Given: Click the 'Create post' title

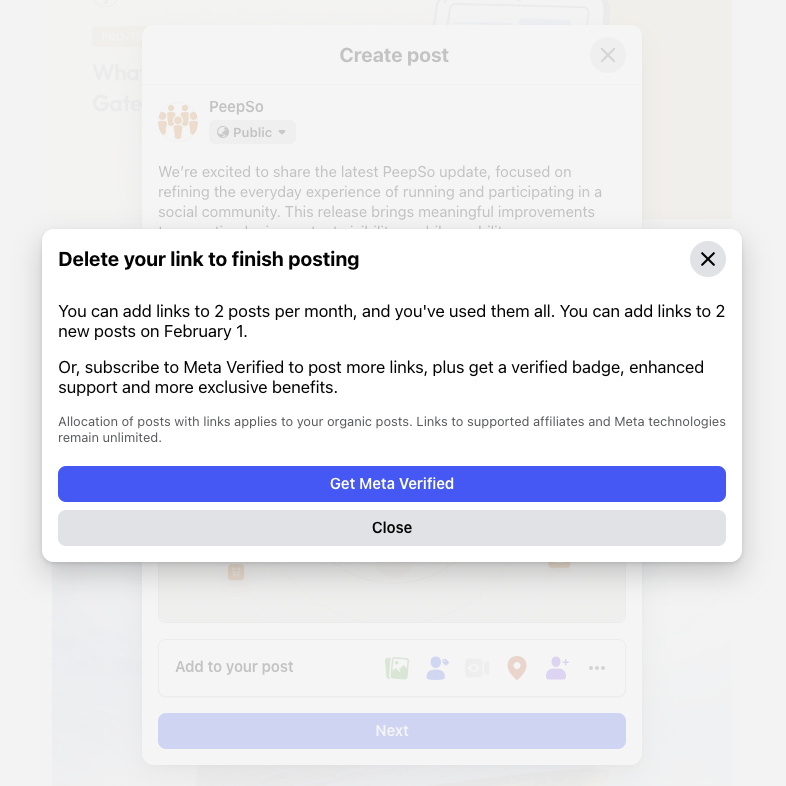Looking at the screenshot, I should [x=394, y=55].
